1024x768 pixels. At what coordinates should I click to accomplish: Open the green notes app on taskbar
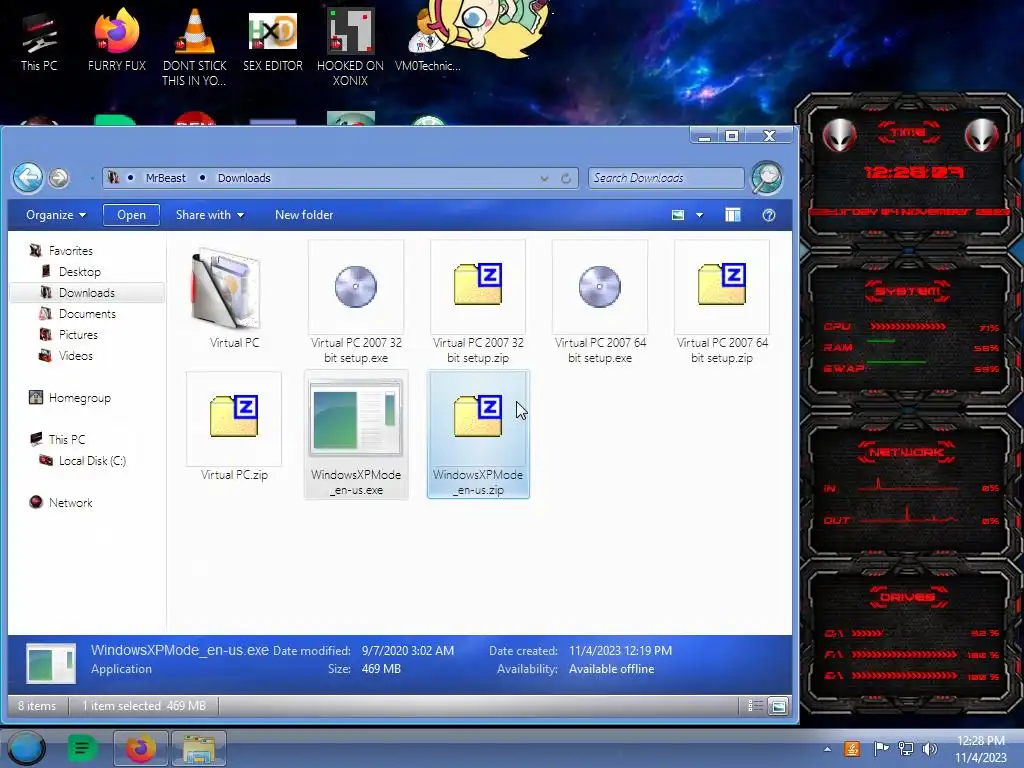click(x=82, y=748)
